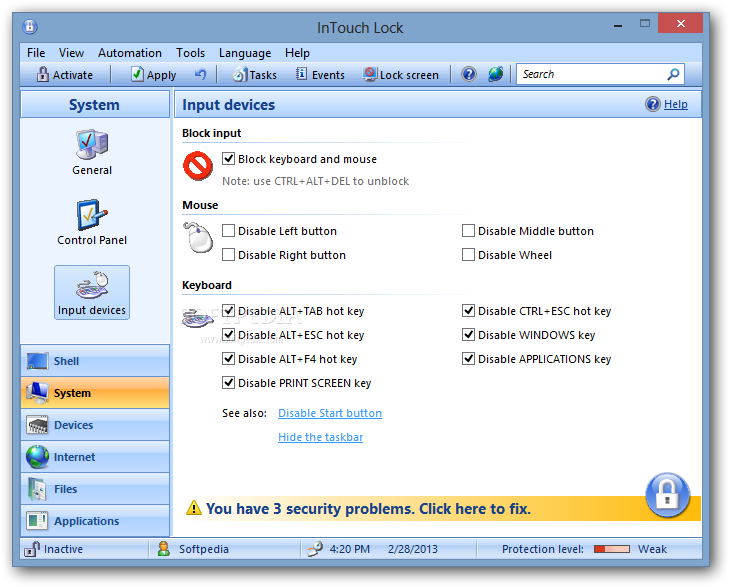Open the Help menu
This screenshot has height=587, width=730.
[297, 53]
